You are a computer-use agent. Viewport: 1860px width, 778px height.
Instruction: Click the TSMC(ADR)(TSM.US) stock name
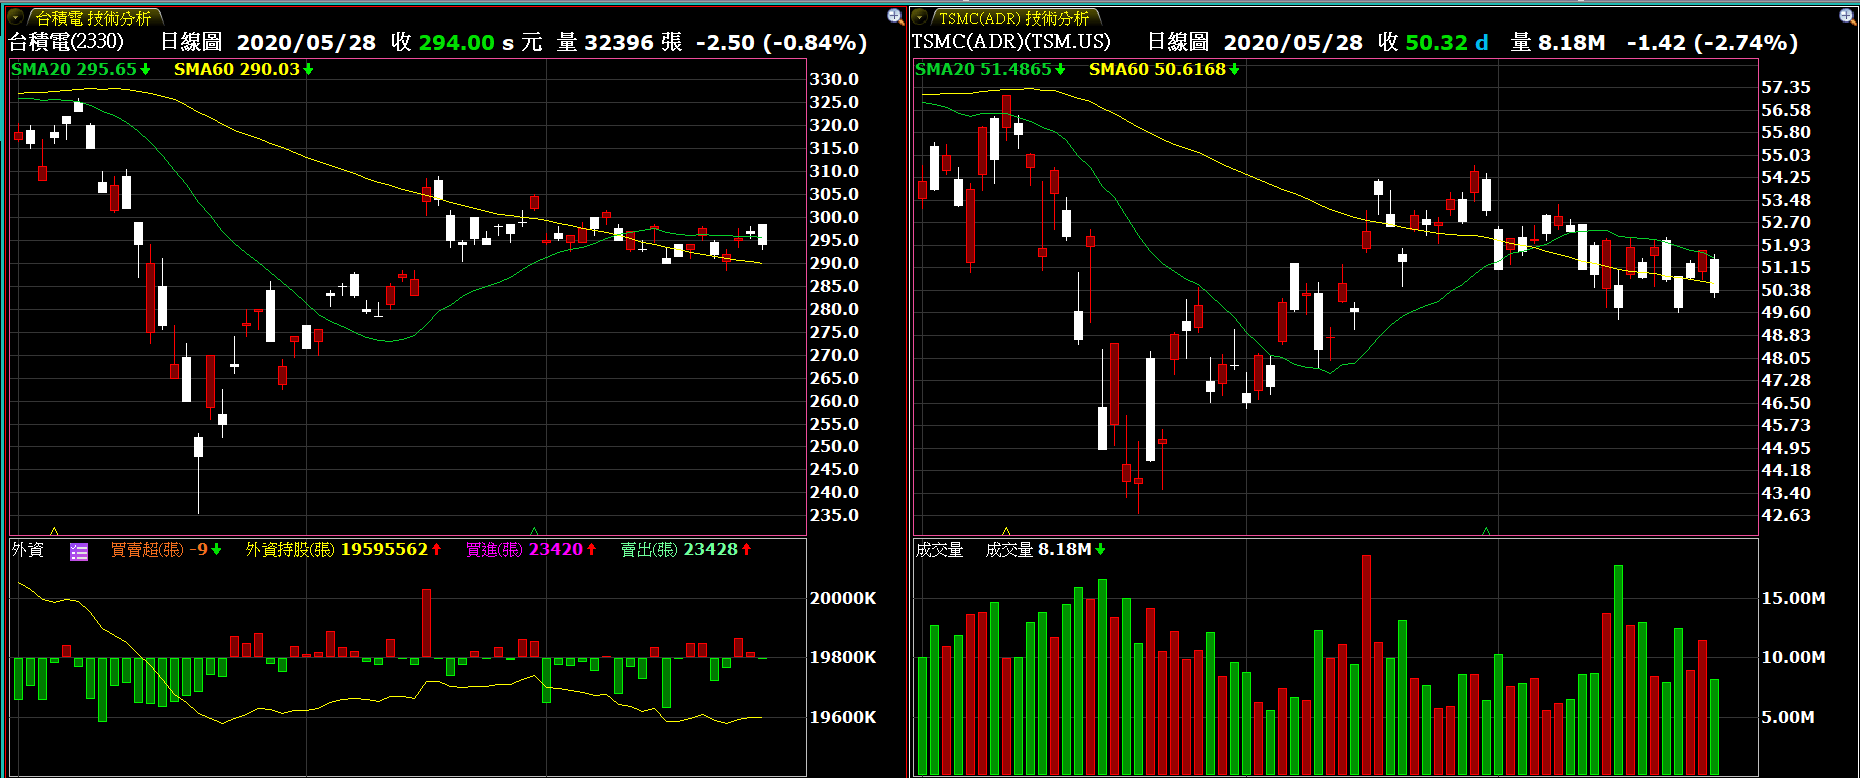[1011, 42]
